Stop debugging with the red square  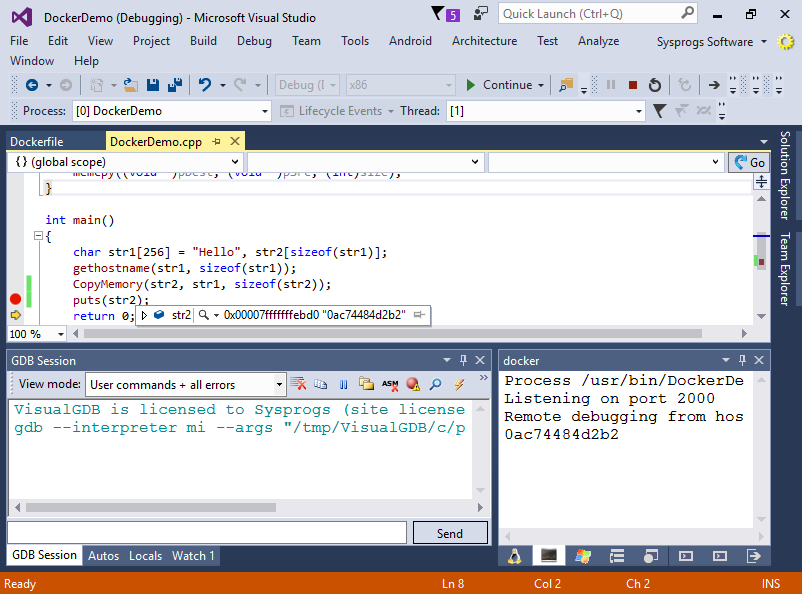[633, 85]
